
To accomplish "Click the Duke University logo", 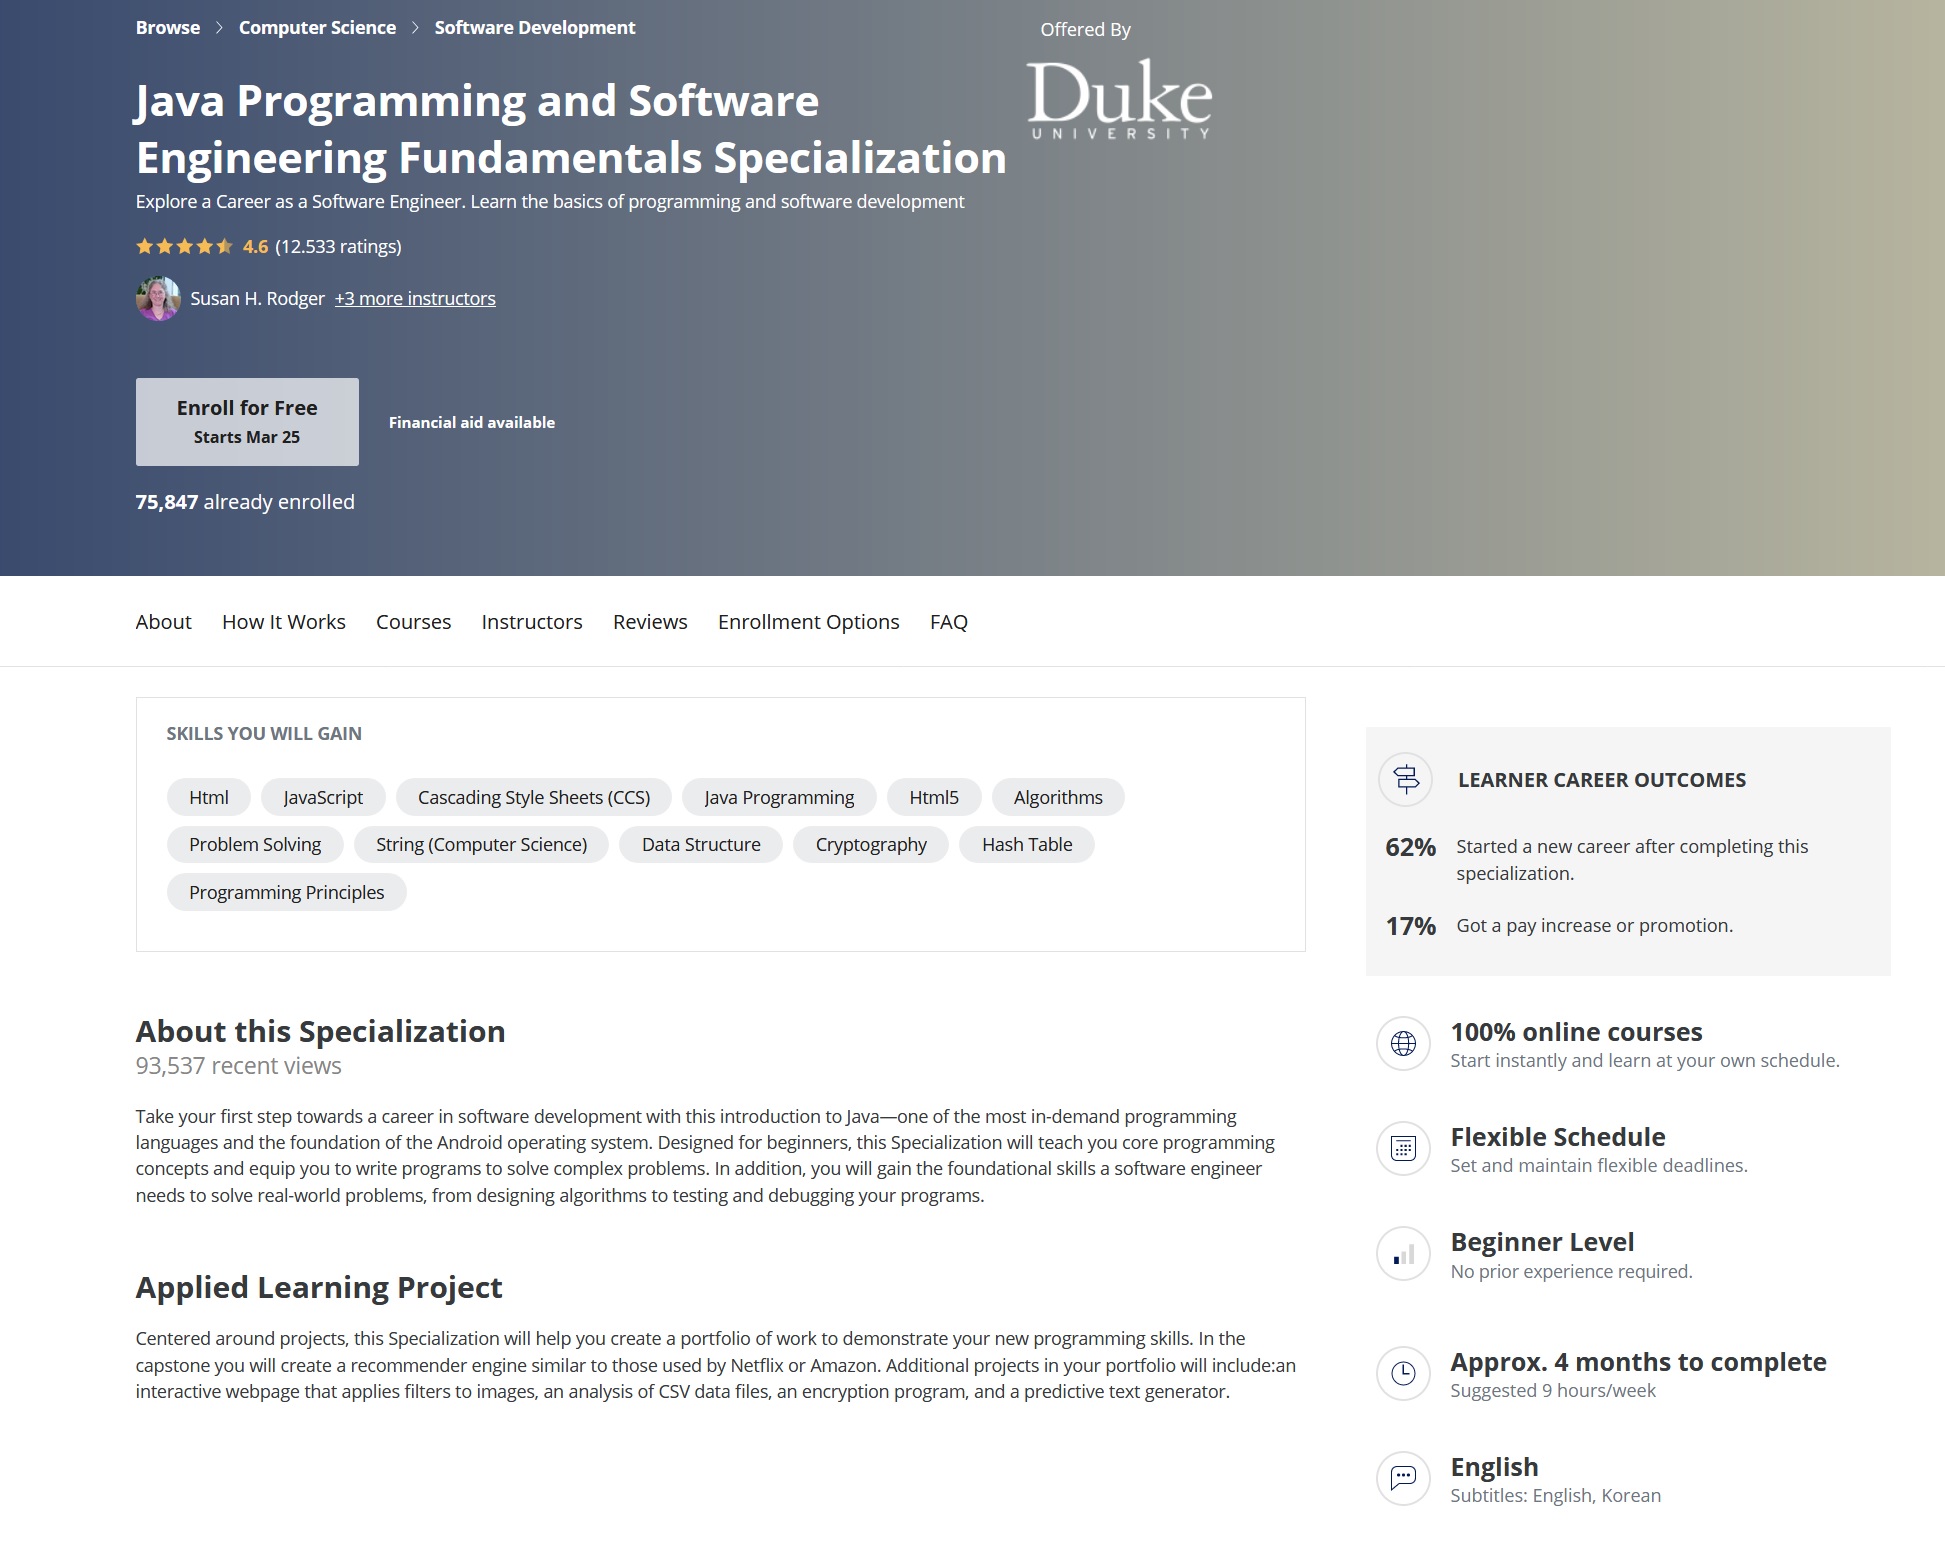I will 1119,98.
